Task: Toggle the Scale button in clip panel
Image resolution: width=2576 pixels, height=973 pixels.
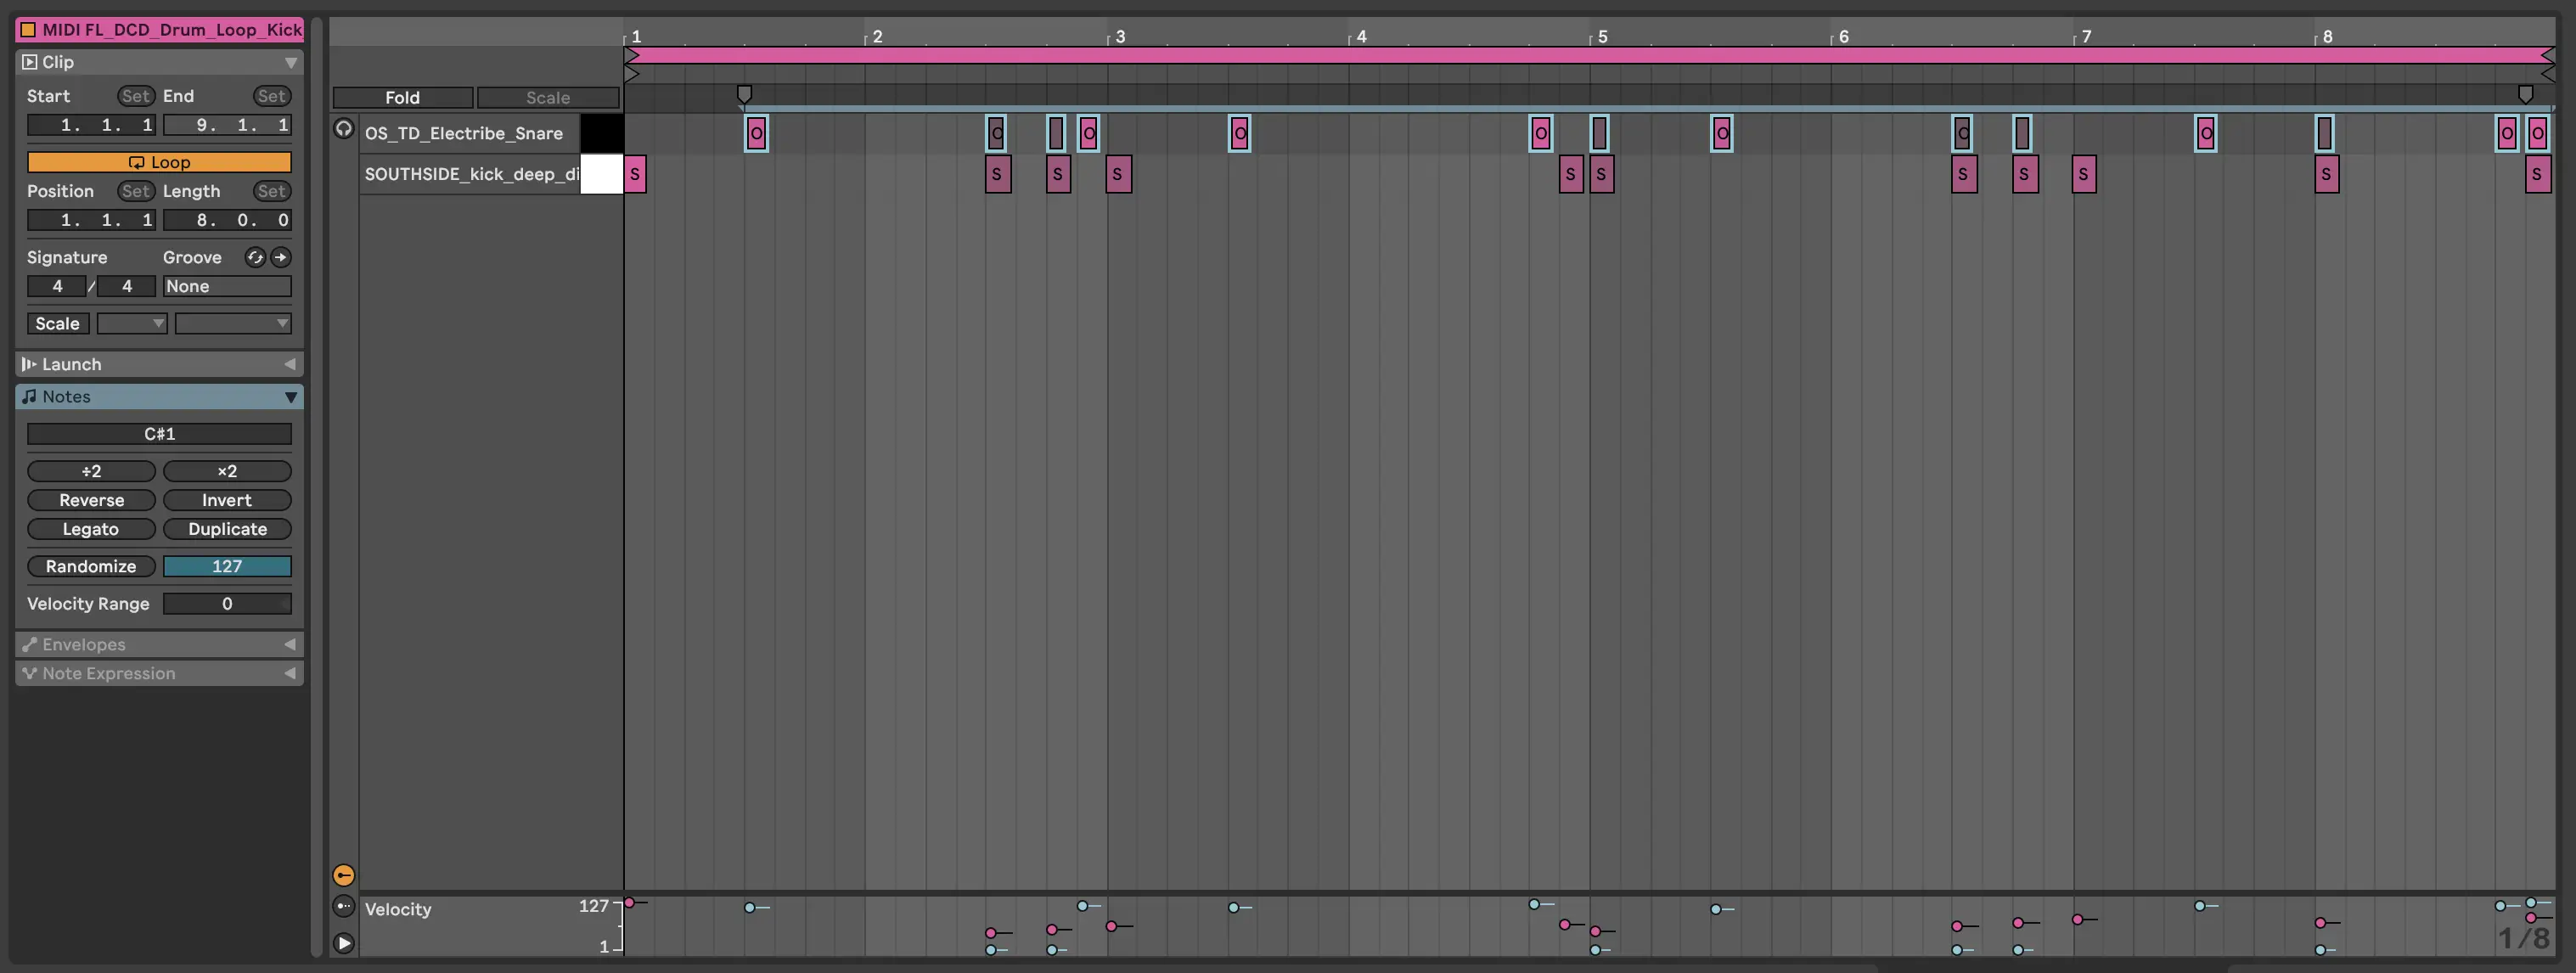Action: 57,323
